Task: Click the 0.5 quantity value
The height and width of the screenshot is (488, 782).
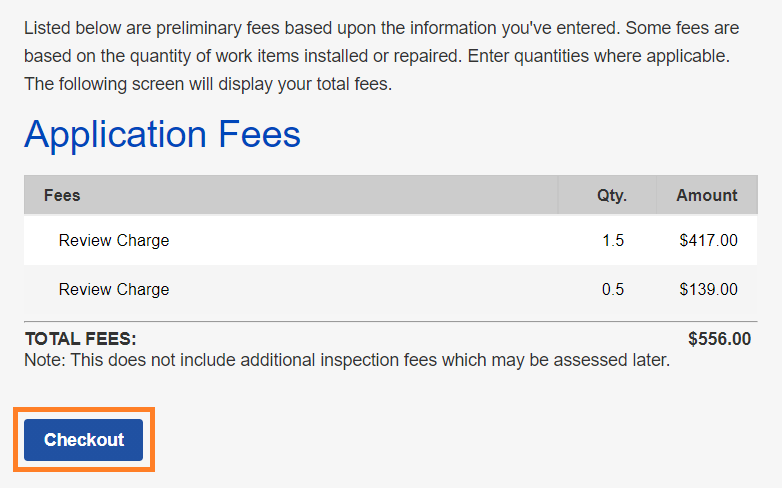Action: point(613,289)
